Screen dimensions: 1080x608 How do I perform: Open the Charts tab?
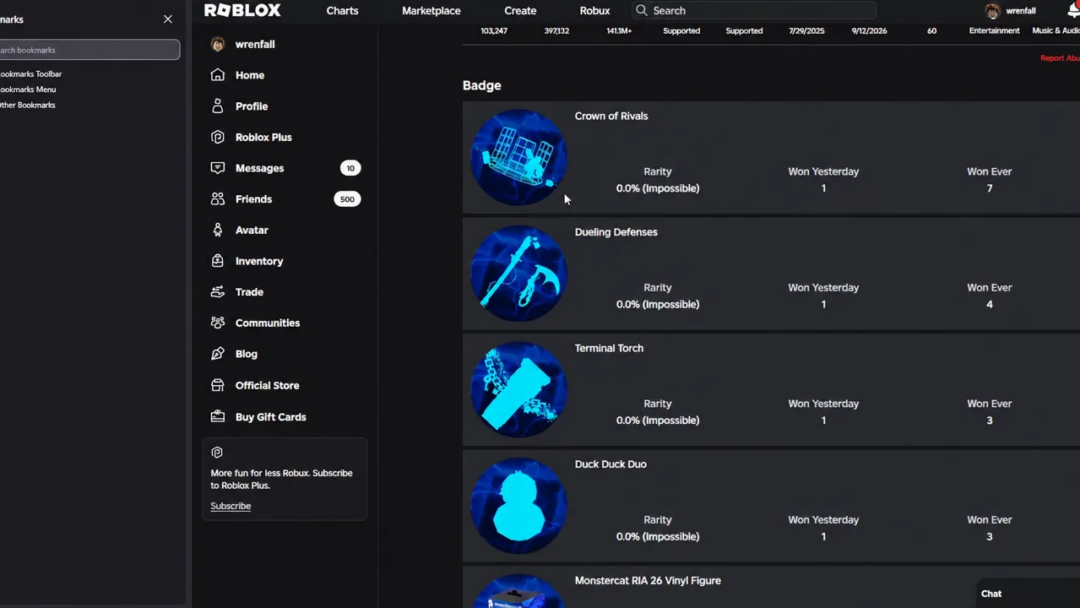(x=342, y=11)
